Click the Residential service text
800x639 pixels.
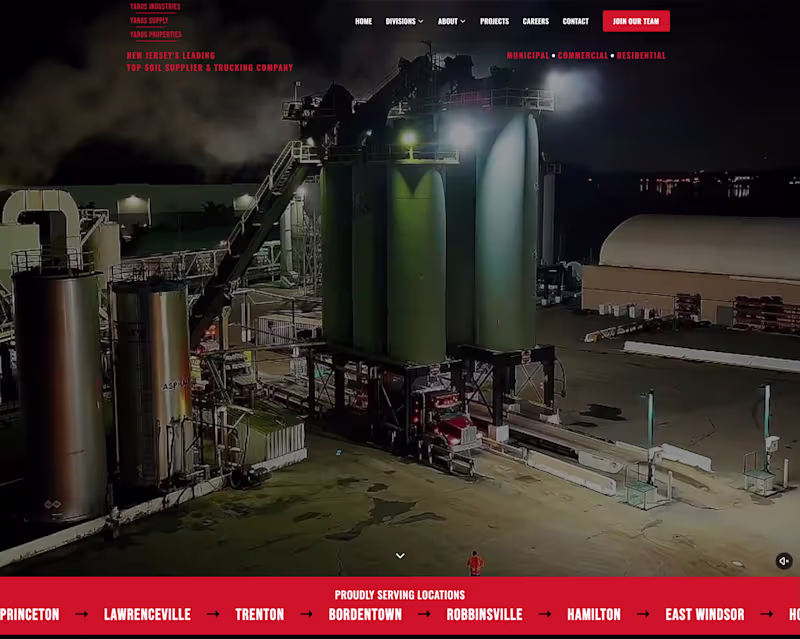coord(641,55)
